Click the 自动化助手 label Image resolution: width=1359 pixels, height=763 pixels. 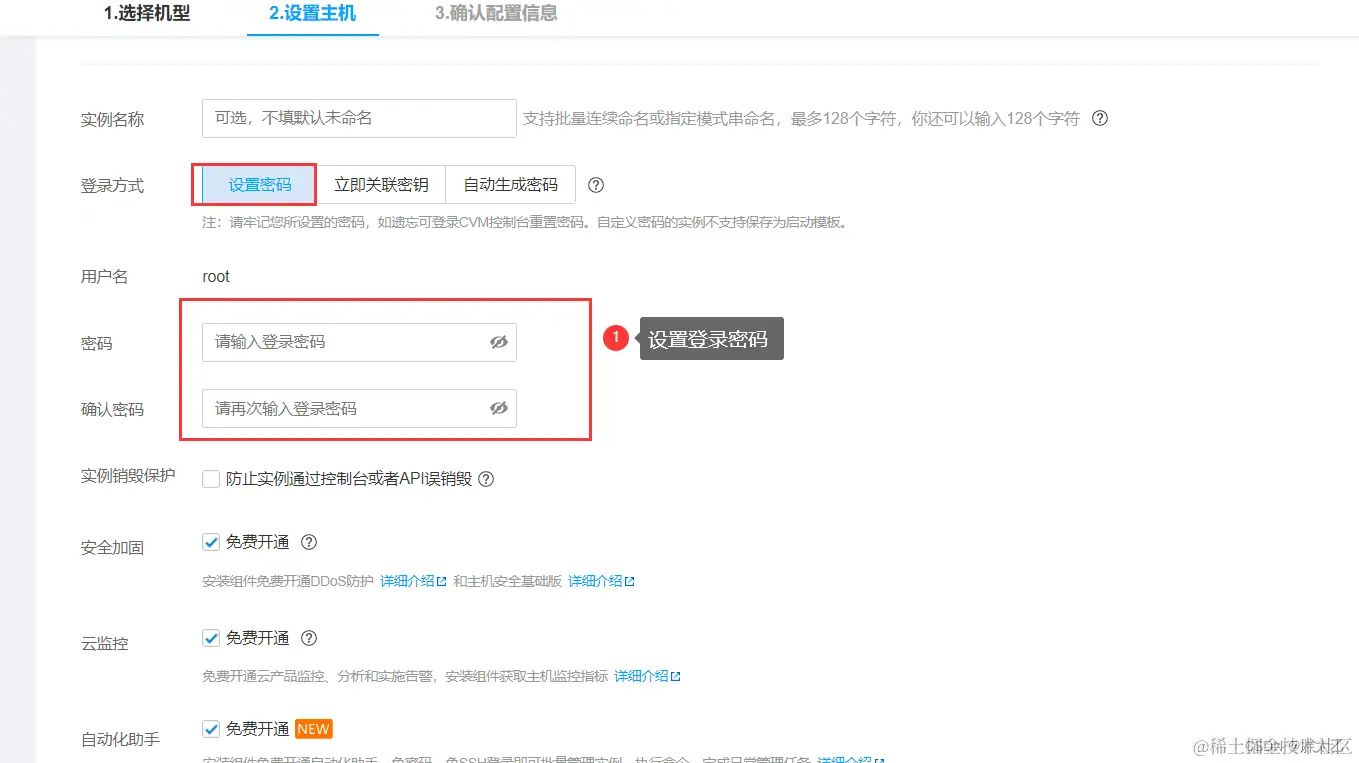120,740
